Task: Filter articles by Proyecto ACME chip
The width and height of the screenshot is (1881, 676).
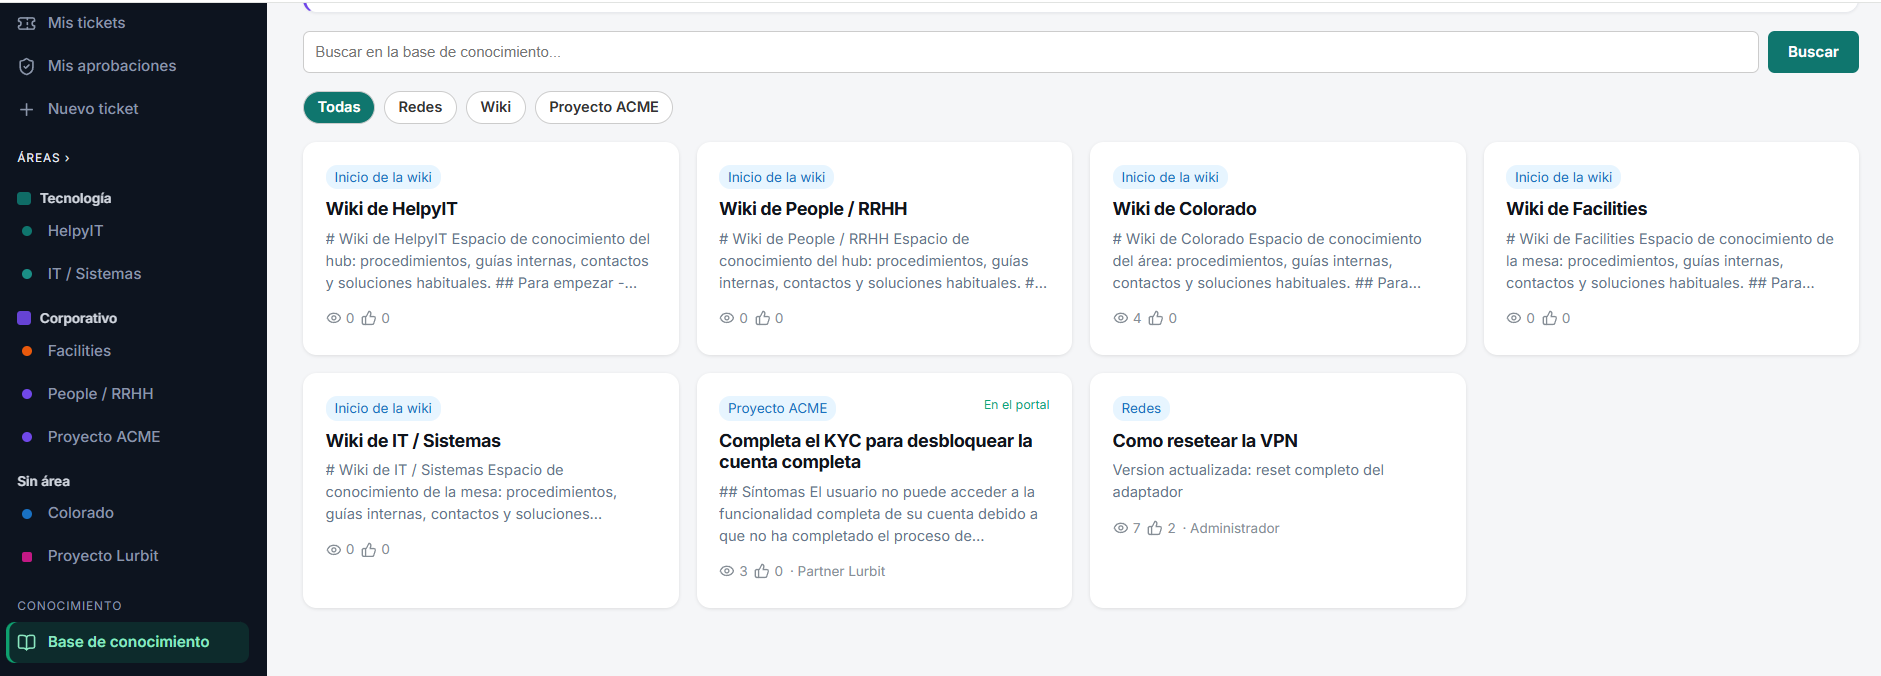Action: 604,107
